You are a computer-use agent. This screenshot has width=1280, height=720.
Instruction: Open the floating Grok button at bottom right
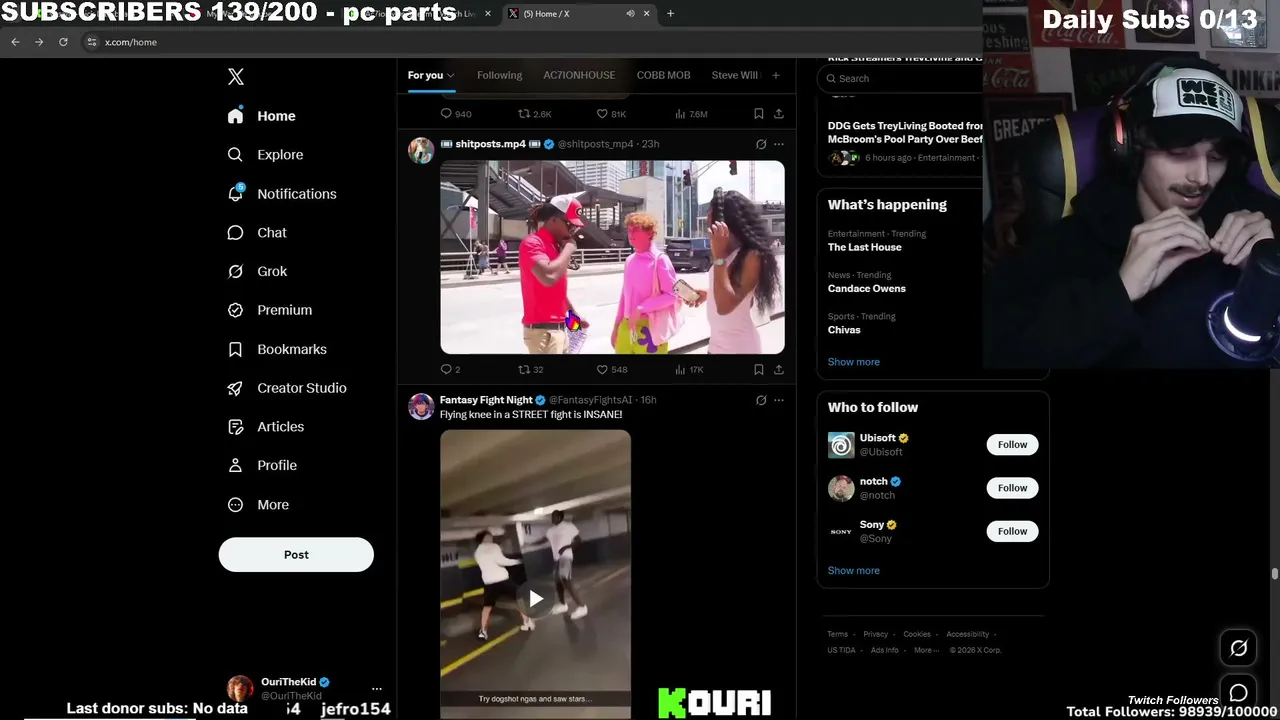pos(1238,648)
